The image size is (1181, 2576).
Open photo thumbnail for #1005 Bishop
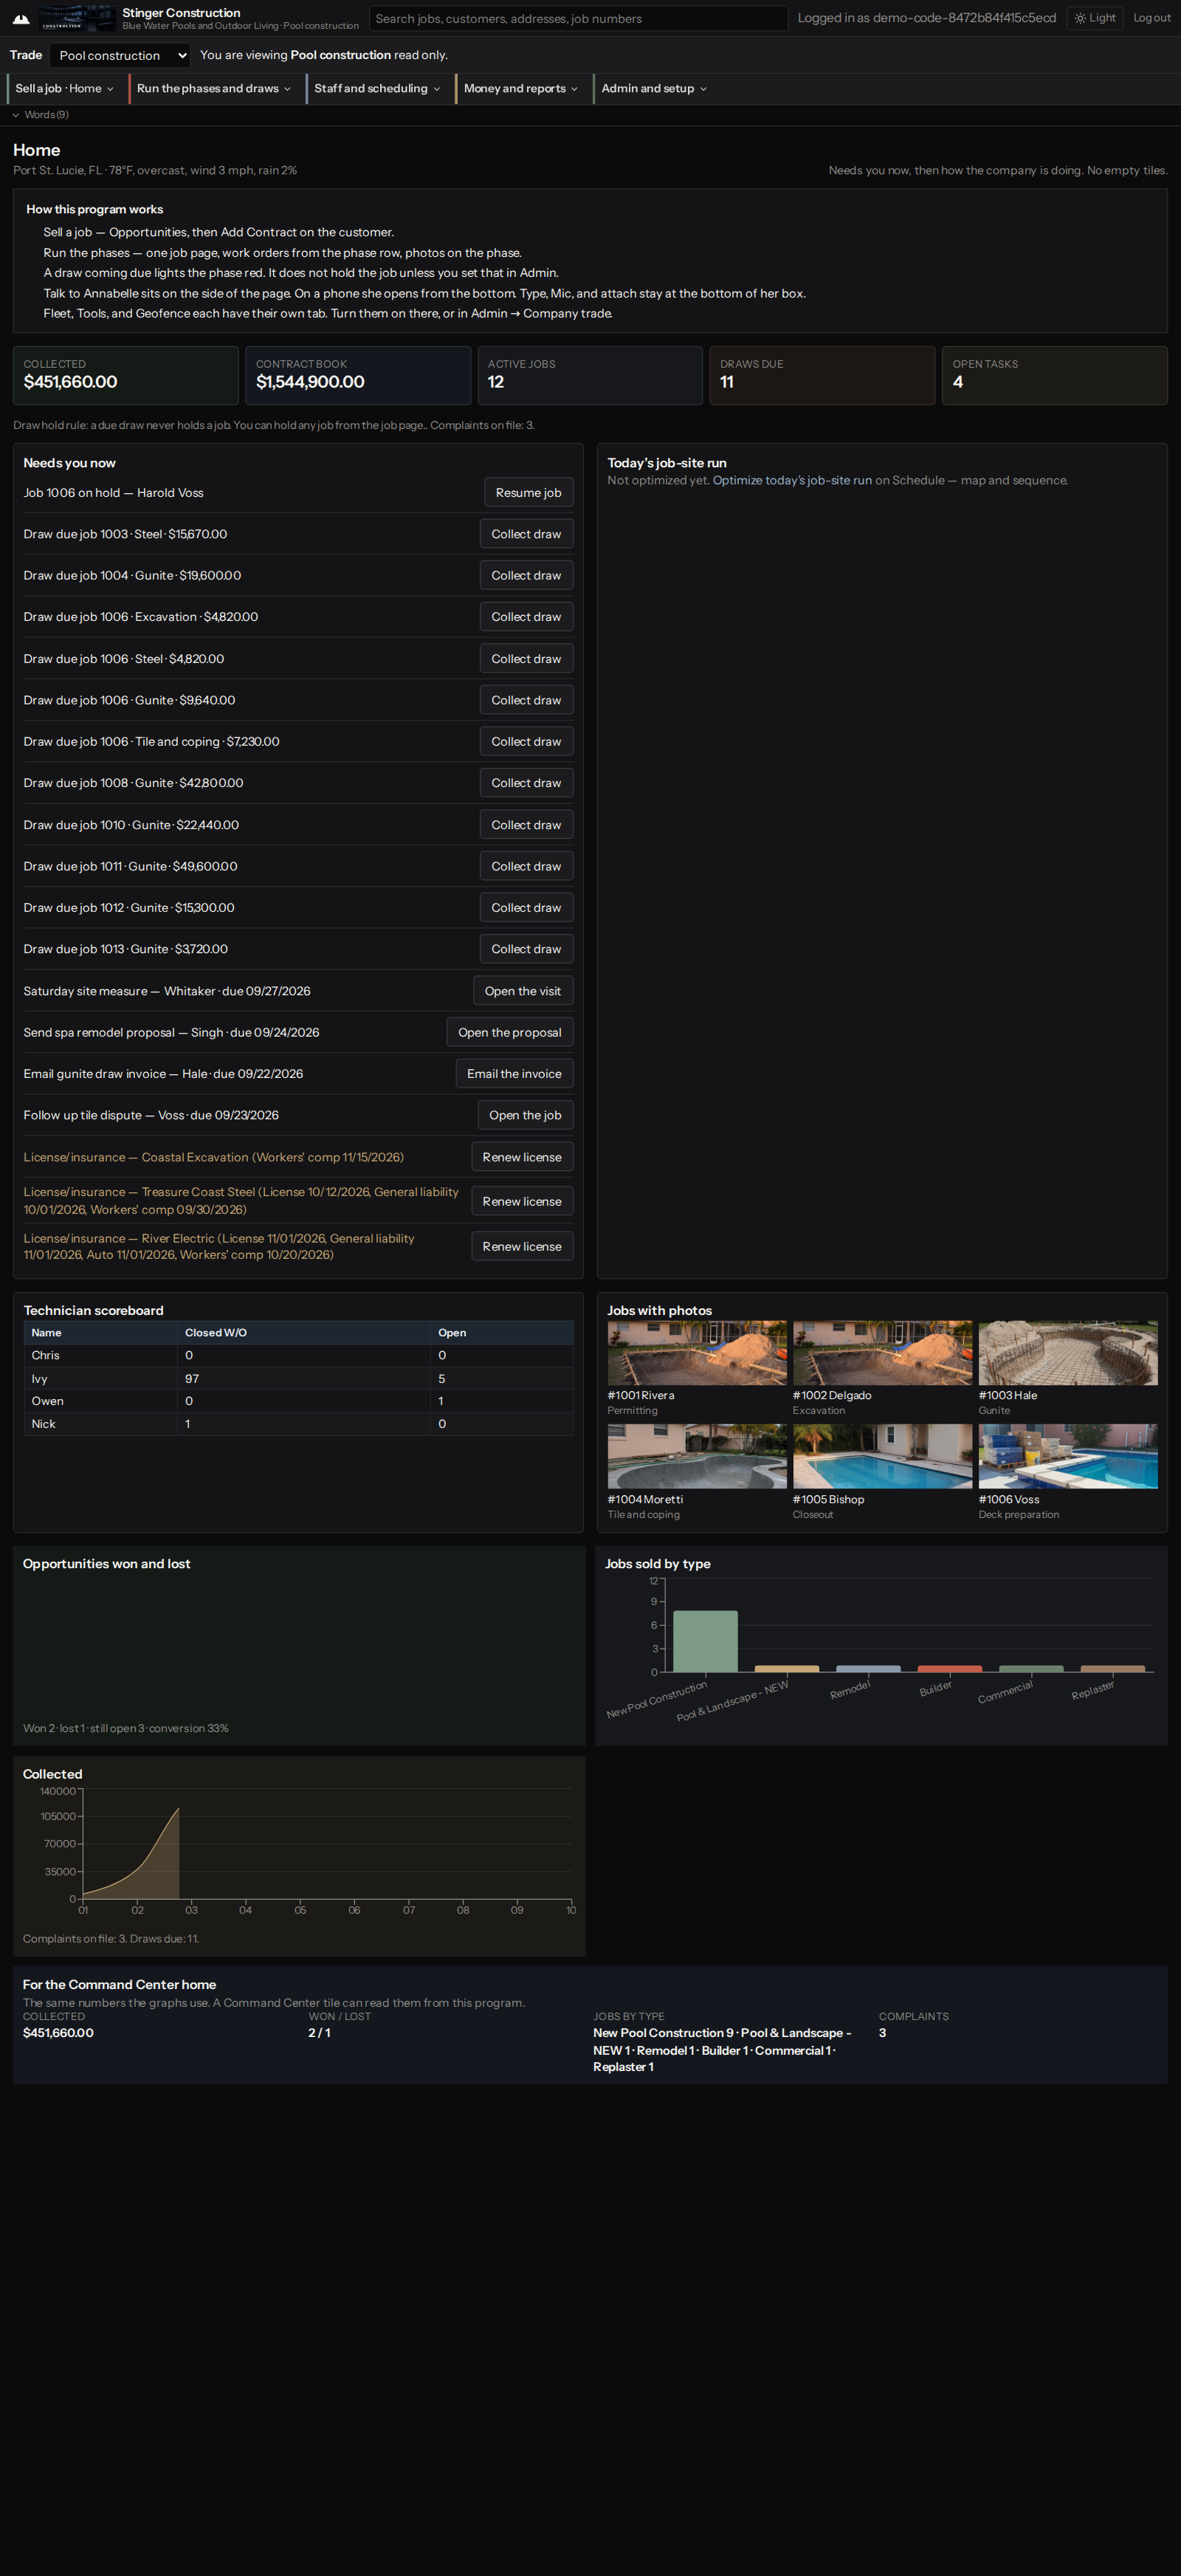tap(882, 1456)
